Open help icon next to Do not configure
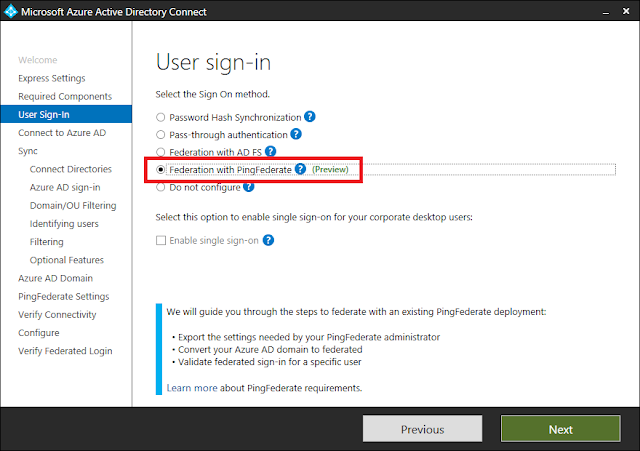Image resolution: width=640 pixels, height=451 pixels. [249, 187]
